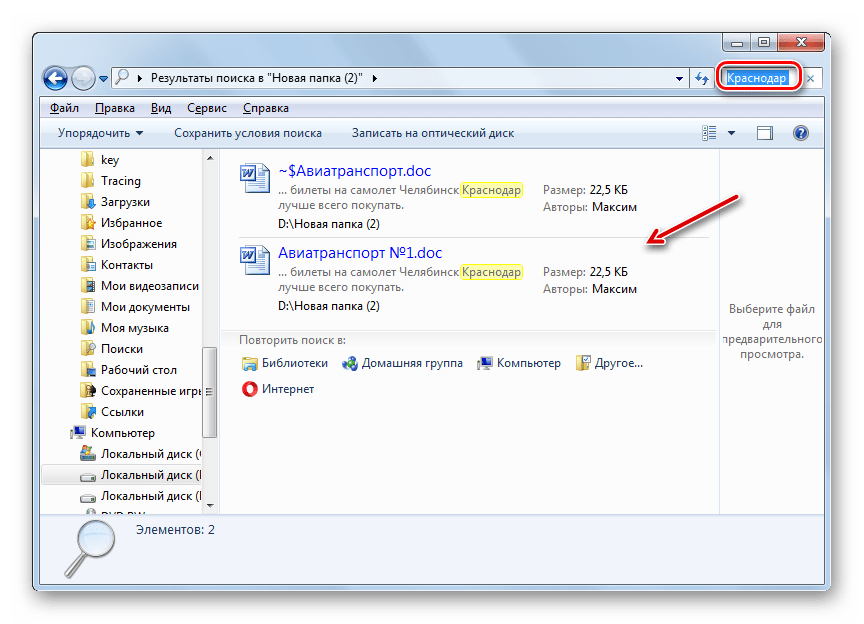This screenshot has height=624, width=864.
Task: Click the Back navigation arrow button
Action: 55,78
